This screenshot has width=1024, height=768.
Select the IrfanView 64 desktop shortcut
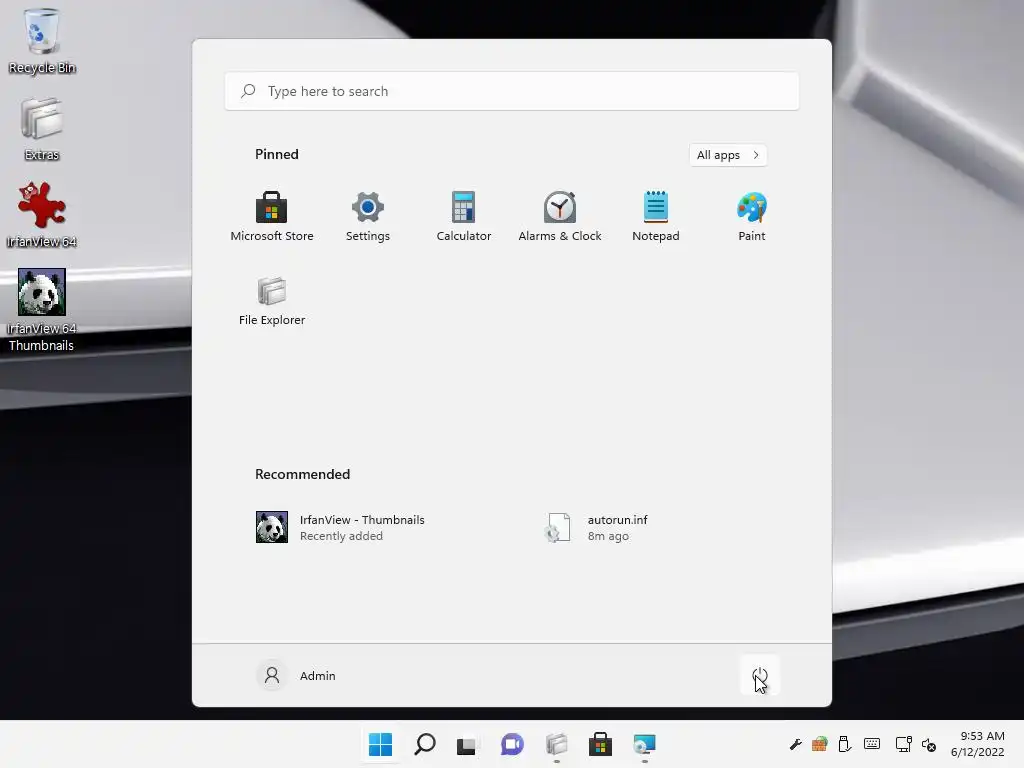[42, 216]
